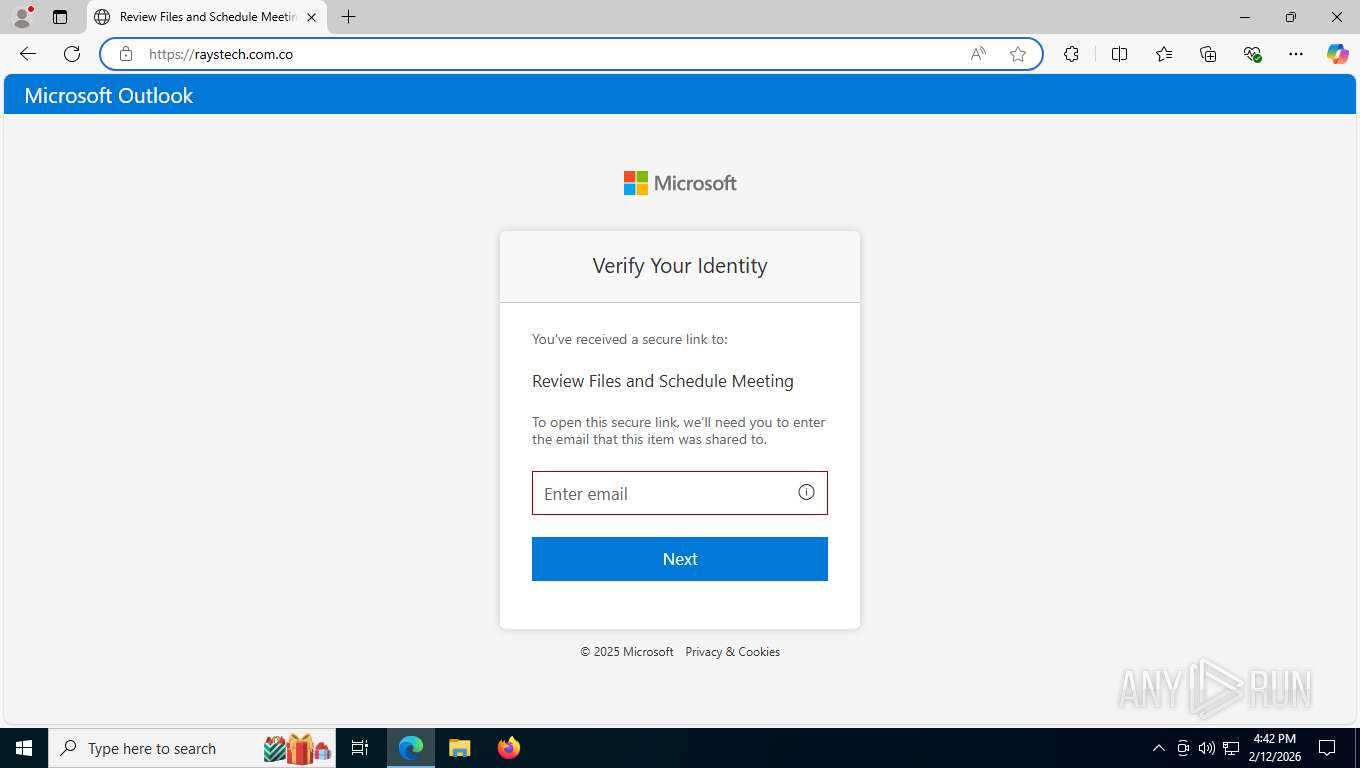Open the network tray icon
This screenshot has height=768, width=1360.
pyautogui.click(x=1231, y=748)
